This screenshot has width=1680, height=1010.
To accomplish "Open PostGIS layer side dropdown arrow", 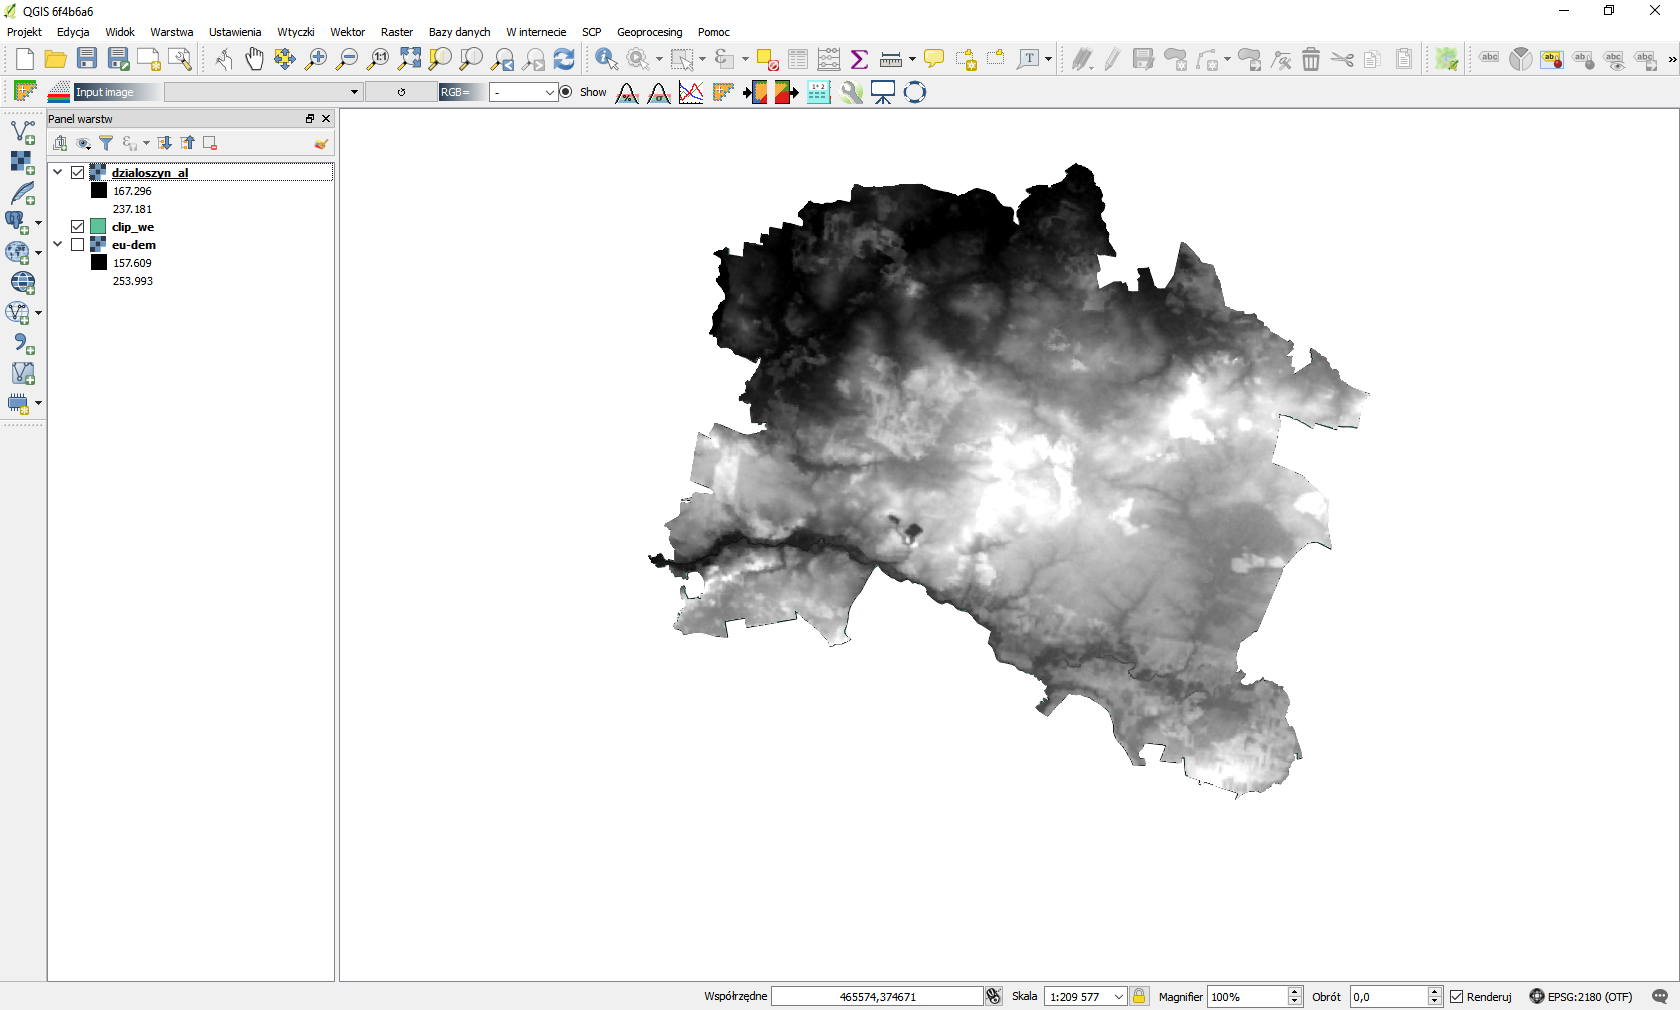I will [x=38, y=222].
